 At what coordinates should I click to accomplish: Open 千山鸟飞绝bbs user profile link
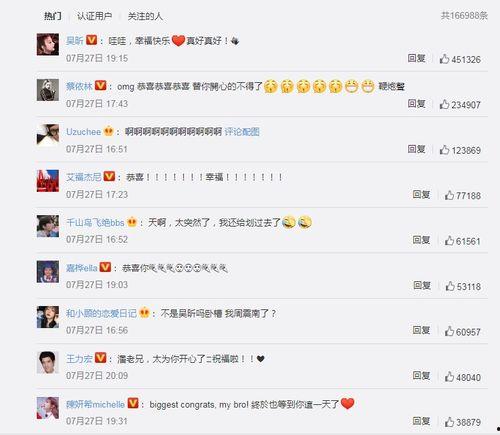point(95,222)
